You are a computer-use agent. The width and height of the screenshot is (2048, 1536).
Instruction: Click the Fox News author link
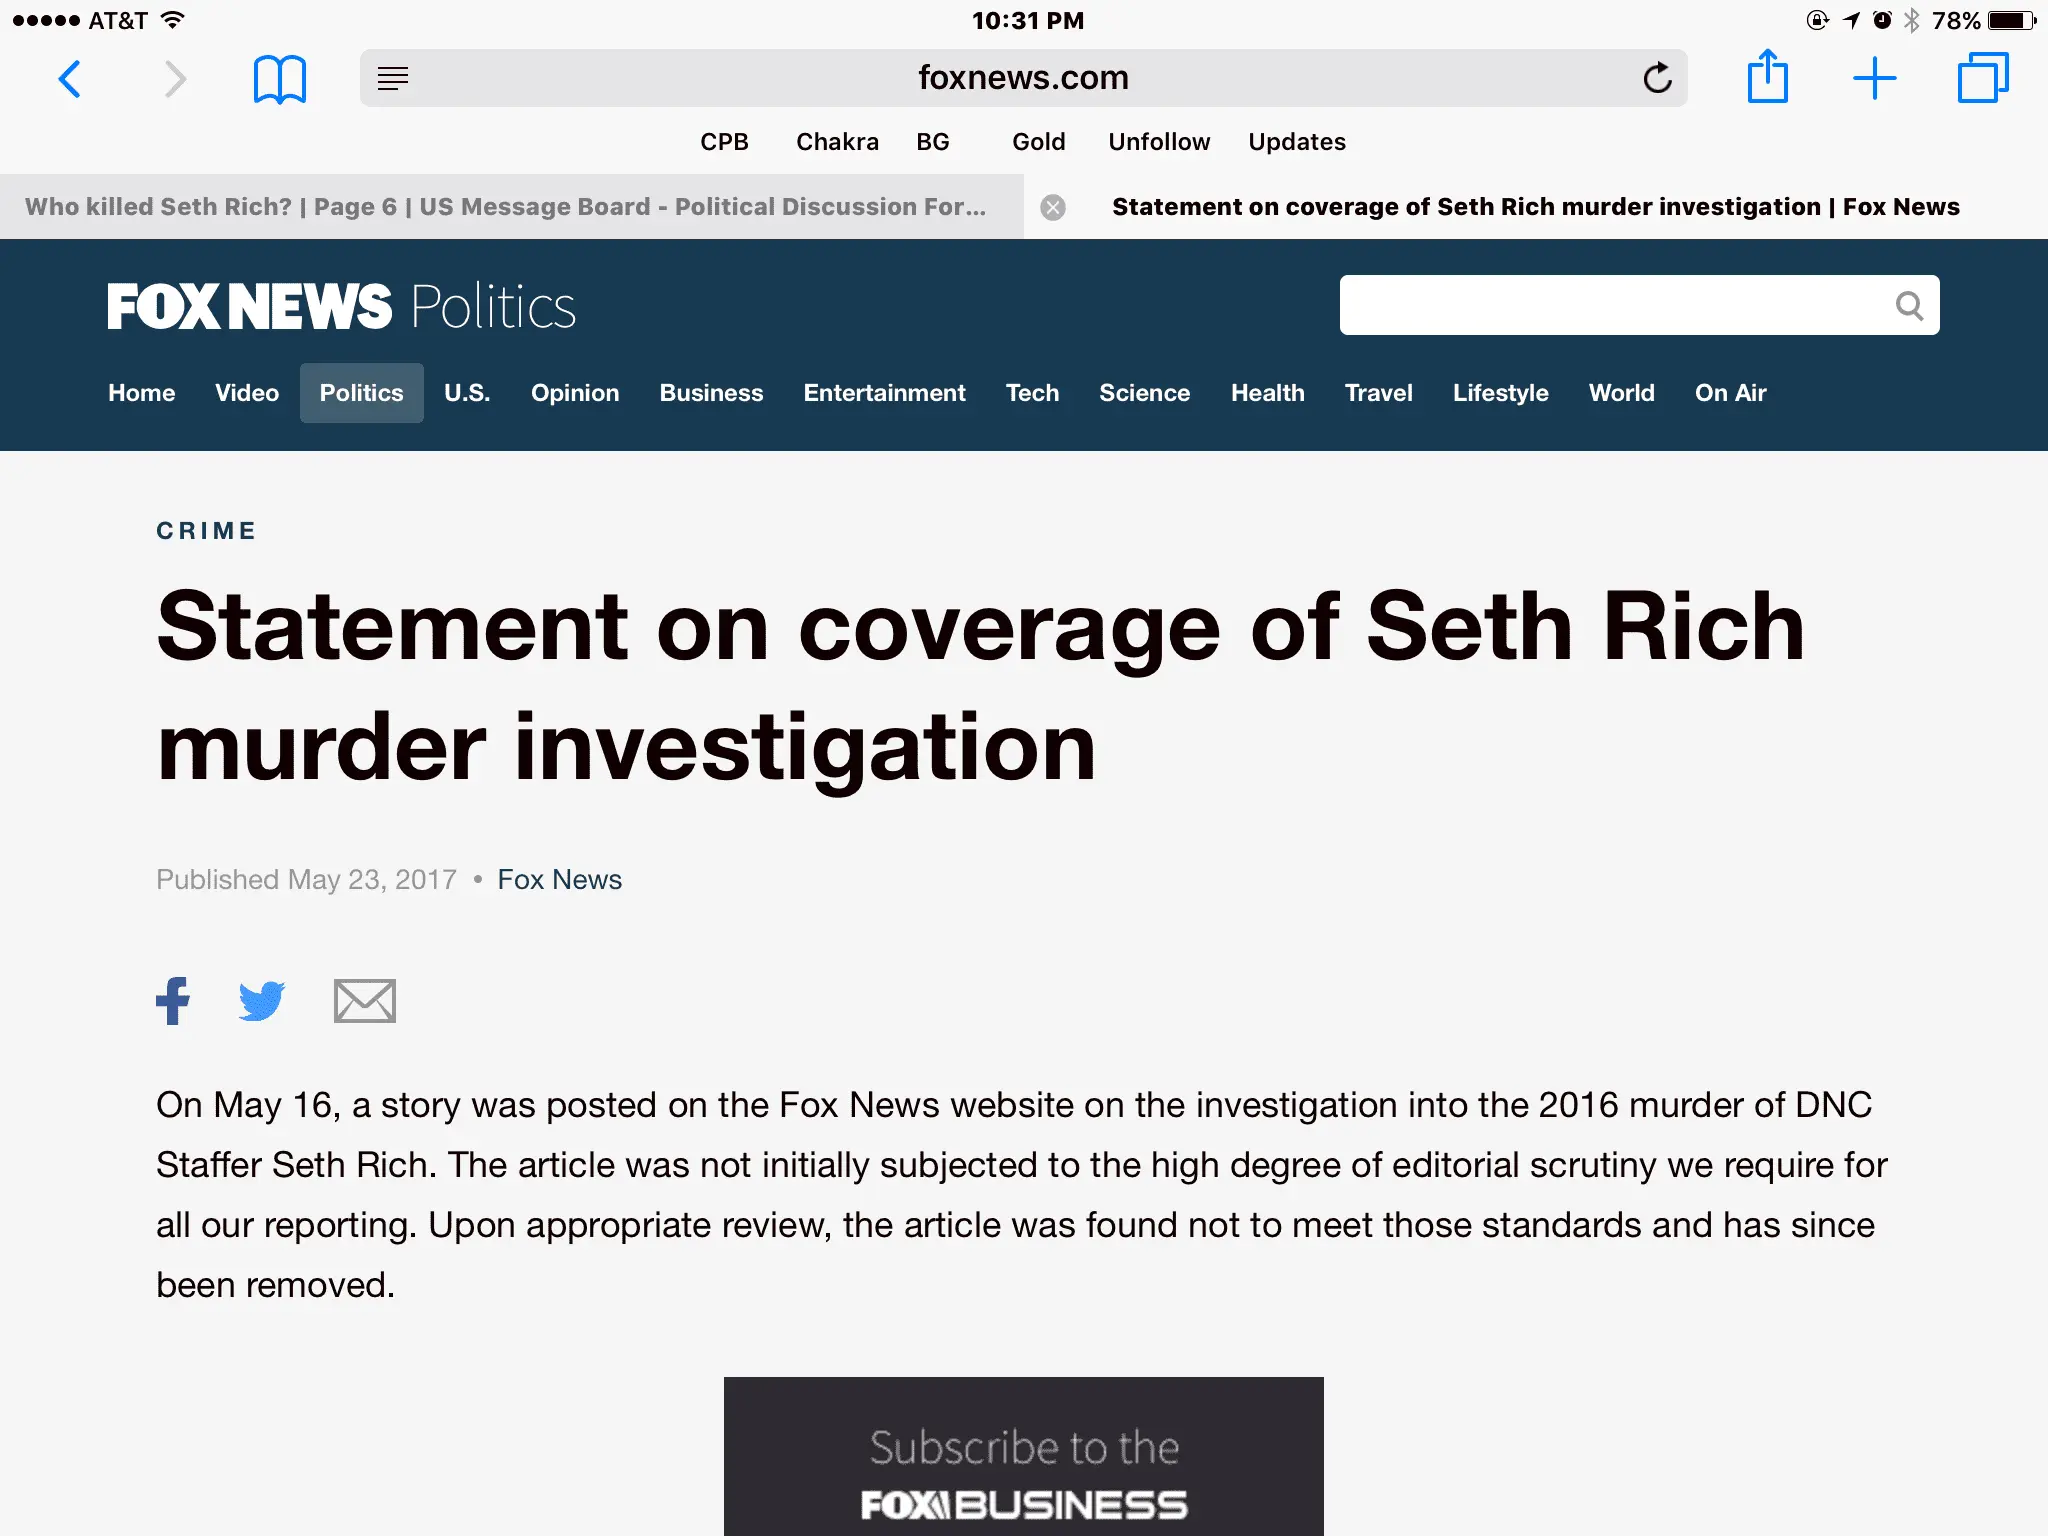(x=559, y=880)
